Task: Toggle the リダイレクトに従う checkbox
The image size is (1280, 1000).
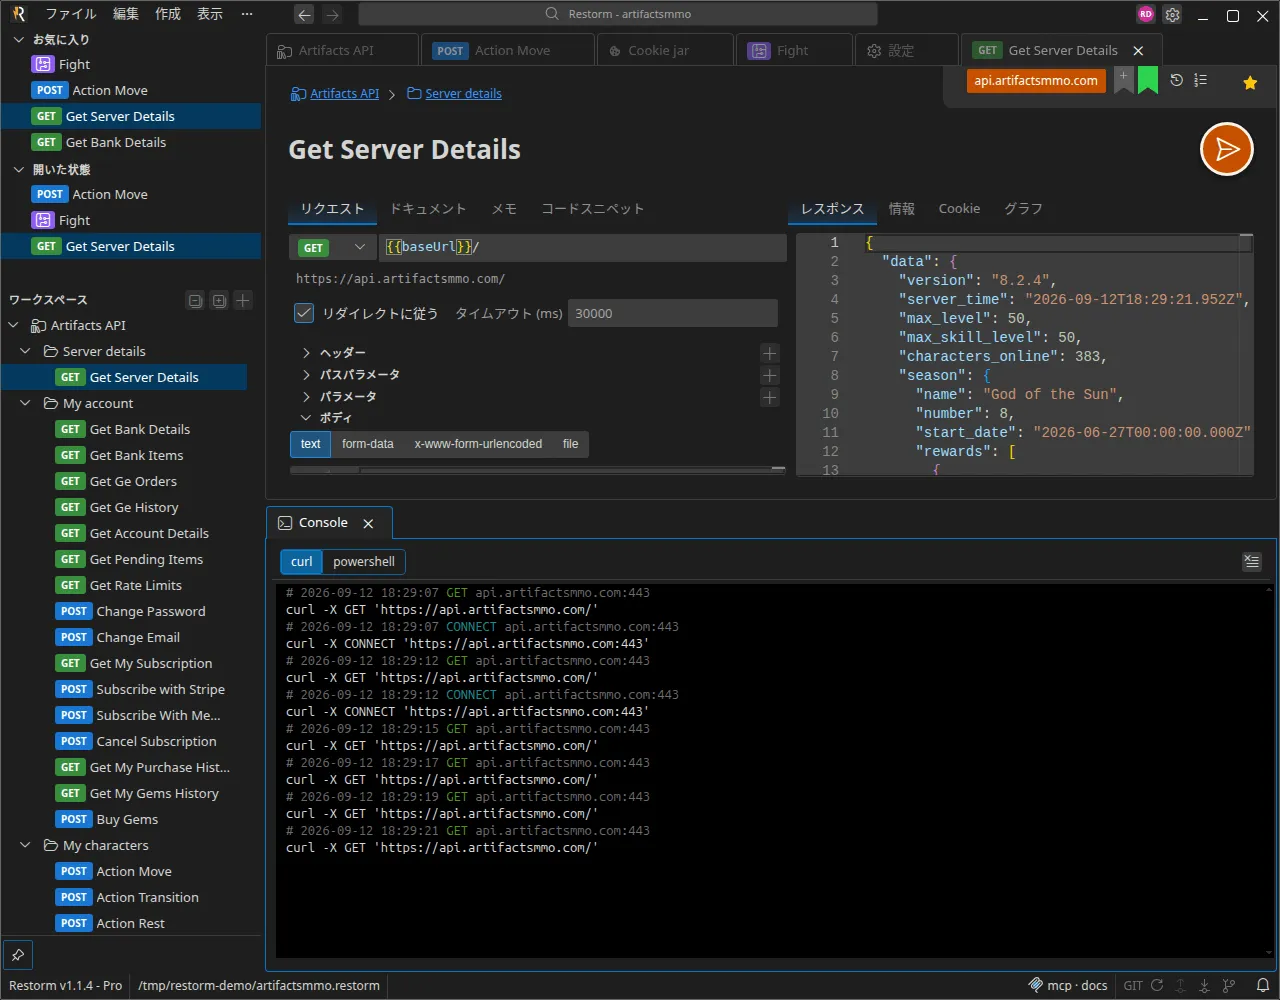Action: [305, 313]
